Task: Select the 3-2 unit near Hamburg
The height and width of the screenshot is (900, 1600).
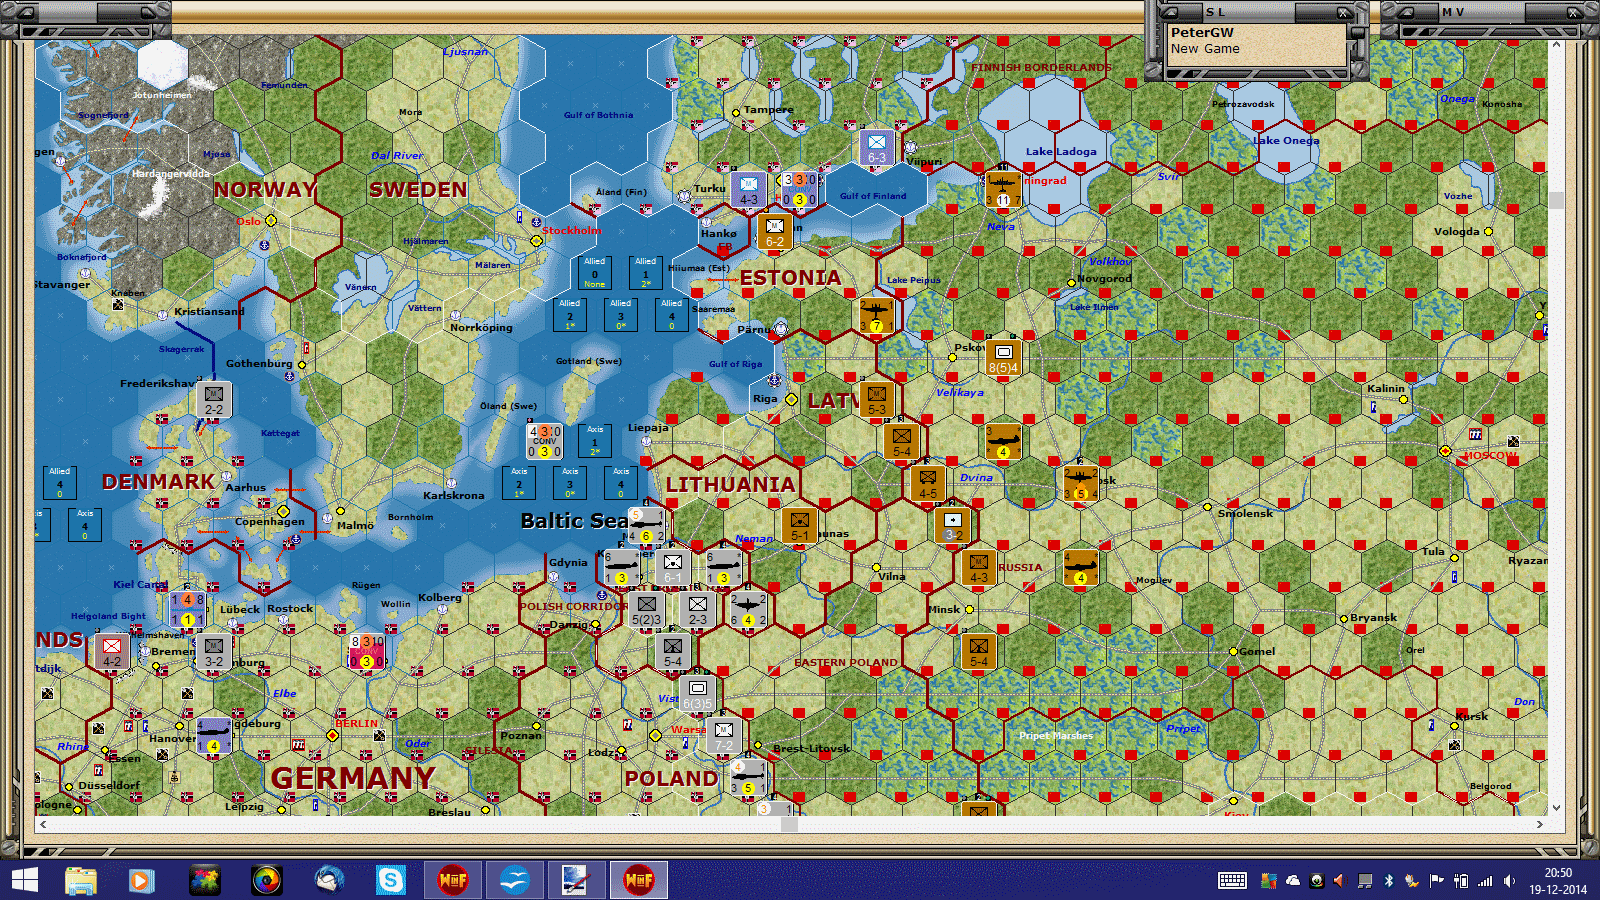Action: click(x=214, y=651)
